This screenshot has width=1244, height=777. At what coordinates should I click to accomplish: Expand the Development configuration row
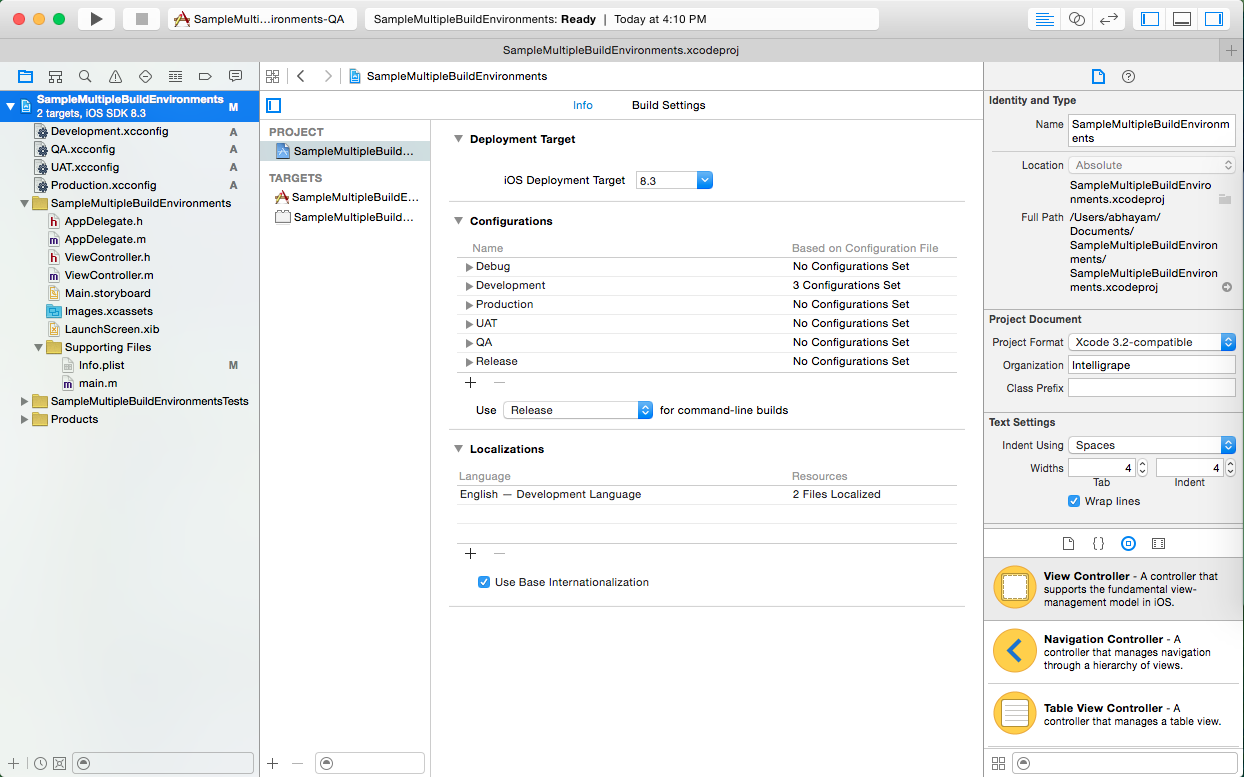tap(469, 286)
